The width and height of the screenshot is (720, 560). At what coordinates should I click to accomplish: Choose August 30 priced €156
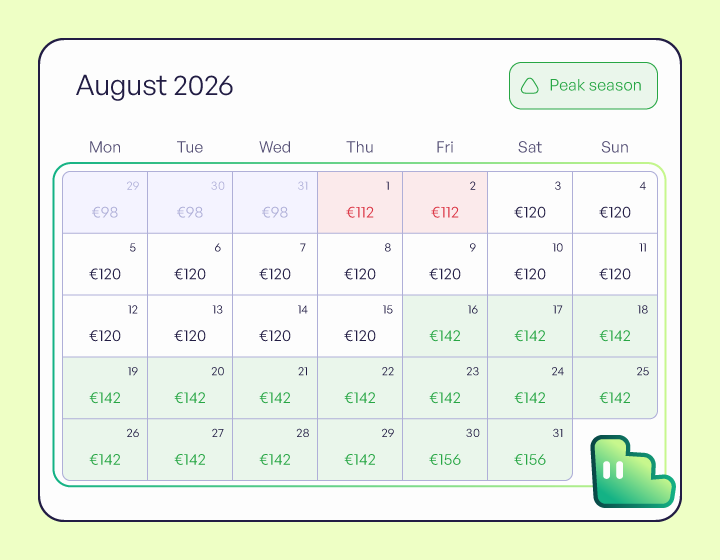point(445,450)
